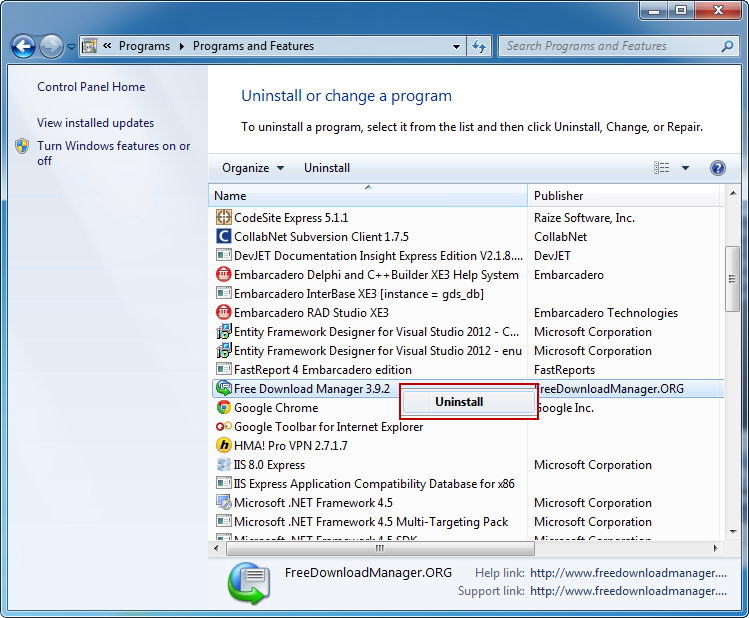Screen dimensions: 749x618
Task: Click the Google Toolbar icon
Action: click(x=223, y=426)
